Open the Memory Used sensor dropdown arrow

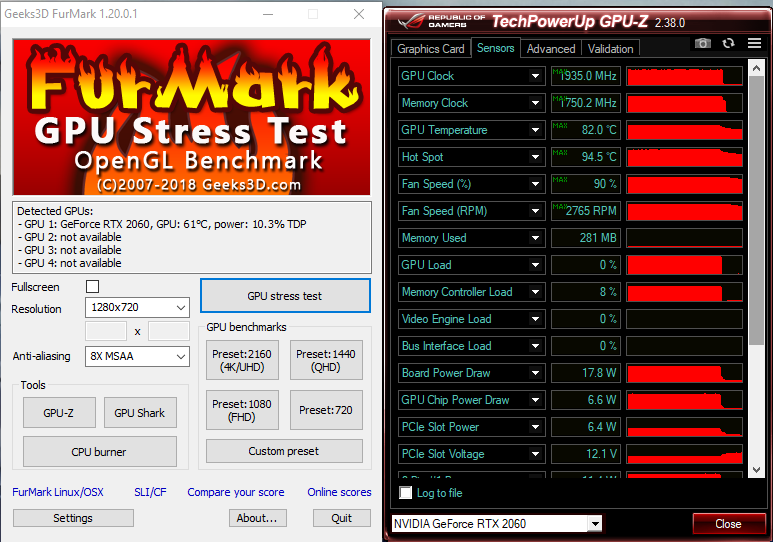tap(535, 238)
